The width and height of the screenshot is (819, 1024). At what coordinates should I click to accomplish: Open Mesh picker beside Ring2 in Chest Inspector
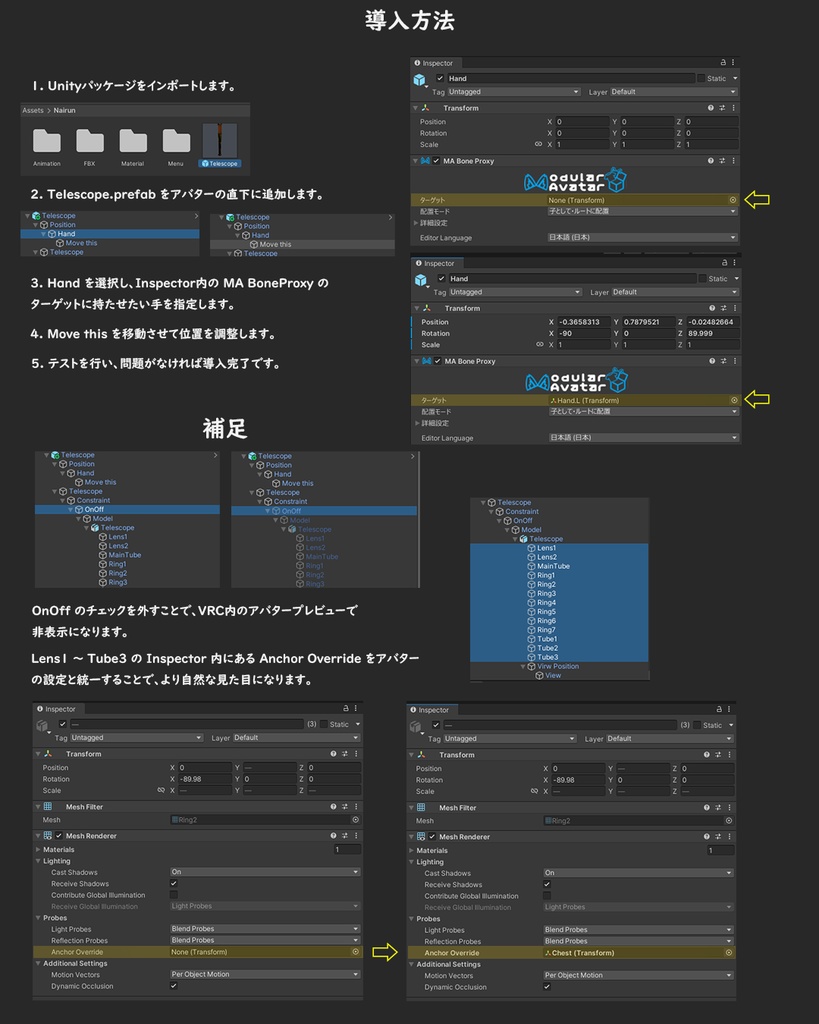728,821
